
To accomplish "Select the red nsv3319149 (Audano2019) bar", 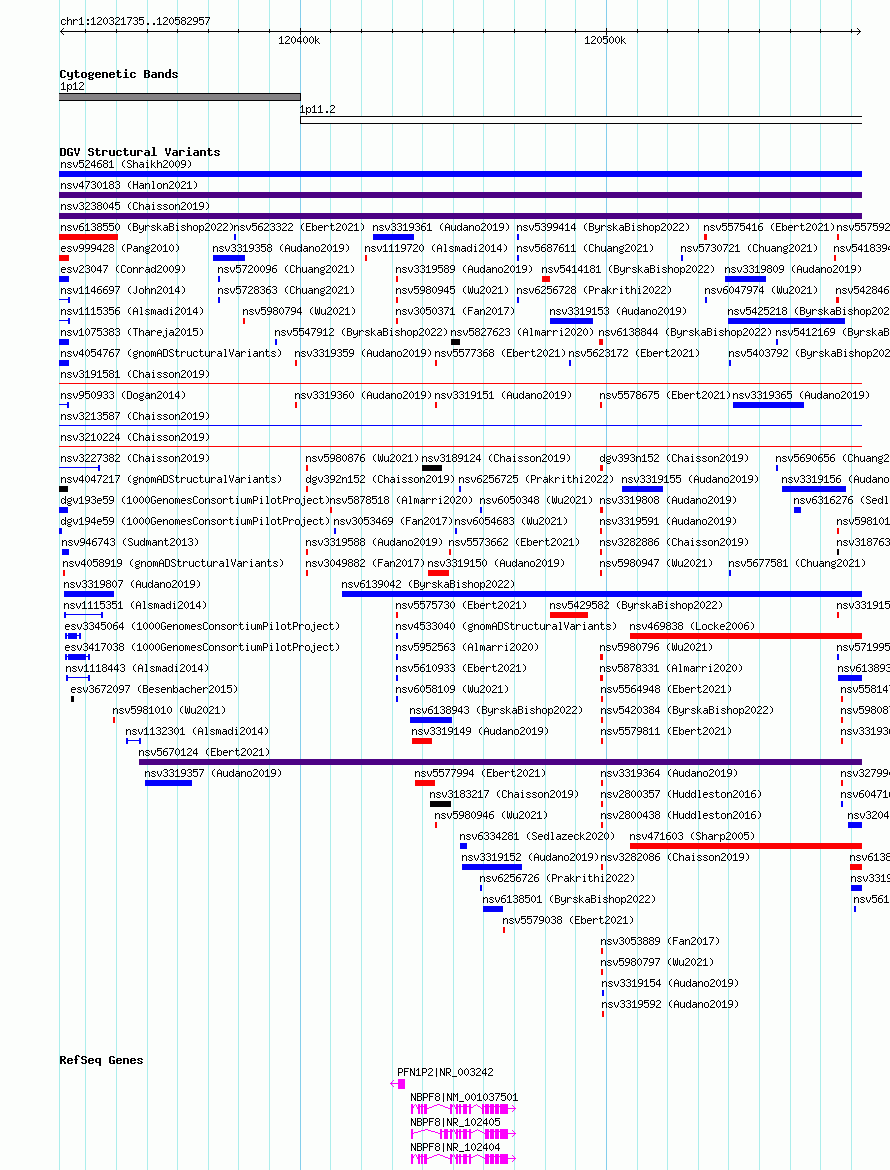I will click(422, 741).
